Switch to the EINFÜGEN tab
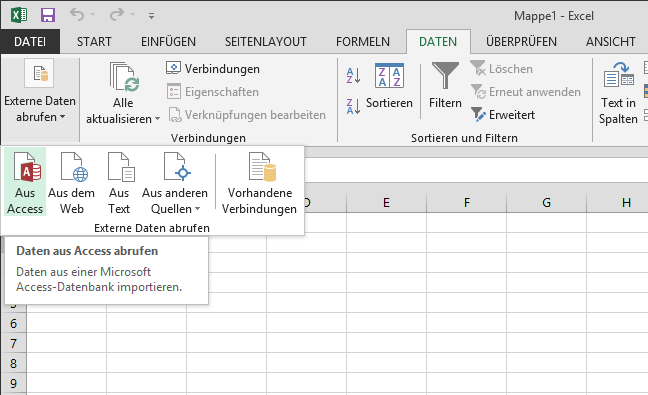Viewport: 648px width, 395px height. [168, 41]
